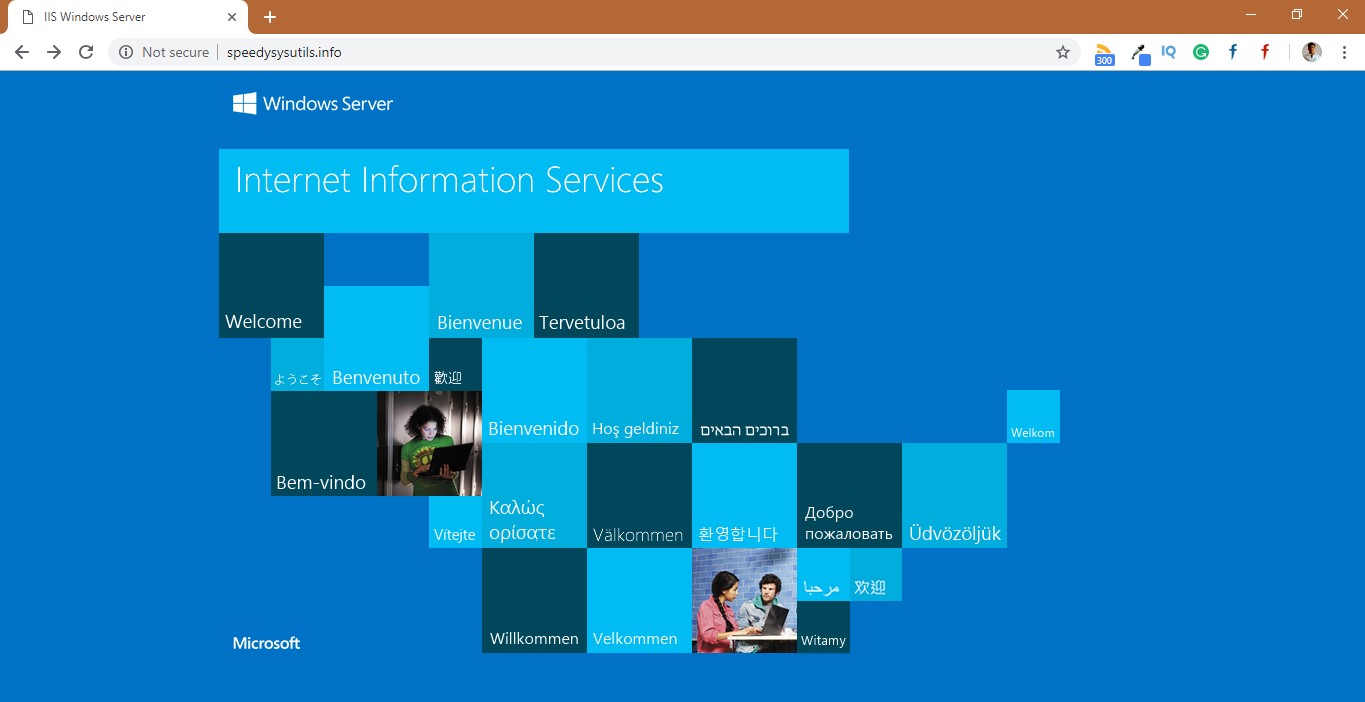Image resolution: width=1365 pixels, height=702 pixels.
Task: Close the IIS Windows Server tab
Action: click(232, 17)
